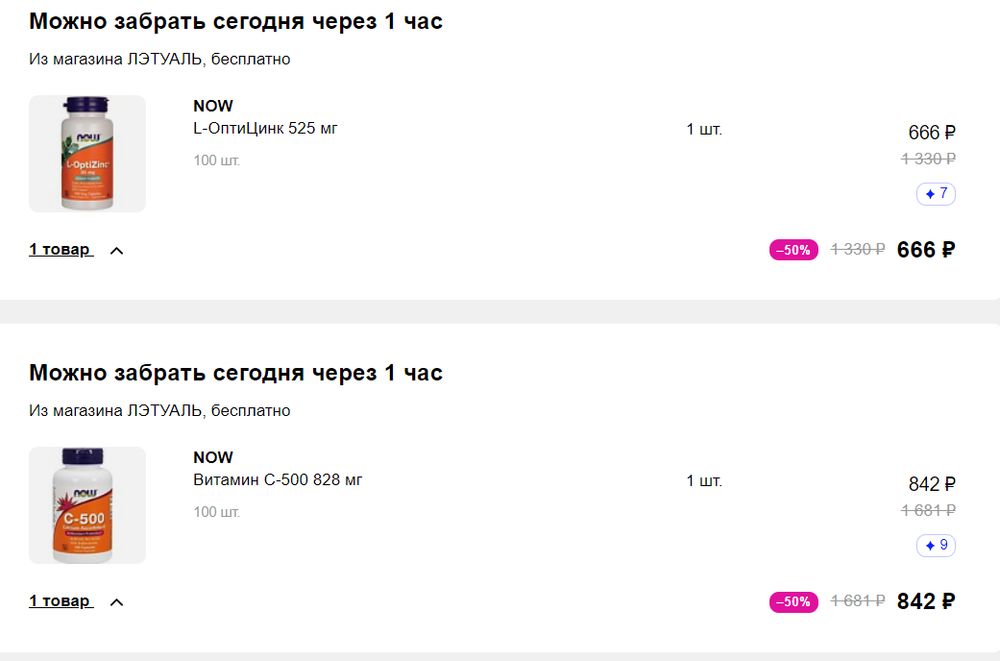Click the -50% discount badge near 842 ₽
This screenshot has width=1000, height=661.
click(794, 602)
